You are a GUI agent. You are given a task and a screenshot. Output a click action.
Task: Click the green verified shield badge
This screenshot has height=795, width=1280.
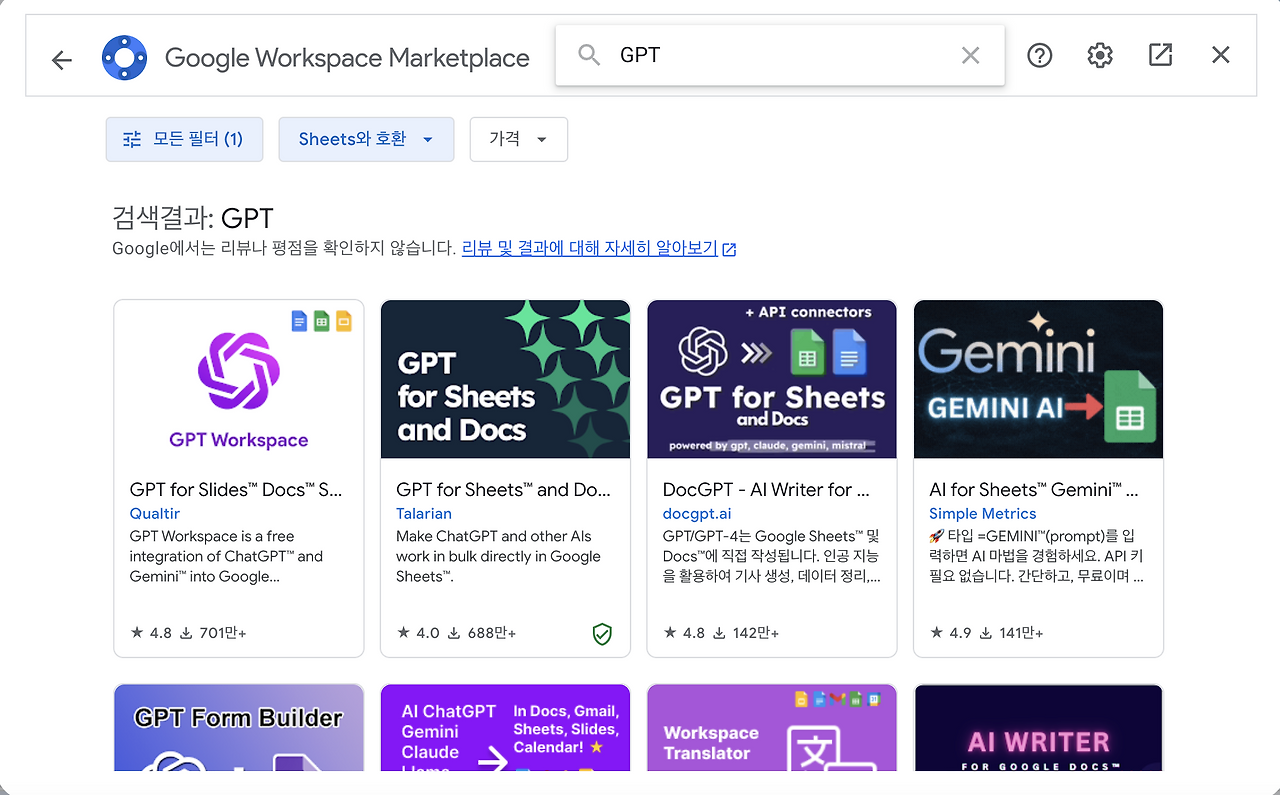coord(602,633)
